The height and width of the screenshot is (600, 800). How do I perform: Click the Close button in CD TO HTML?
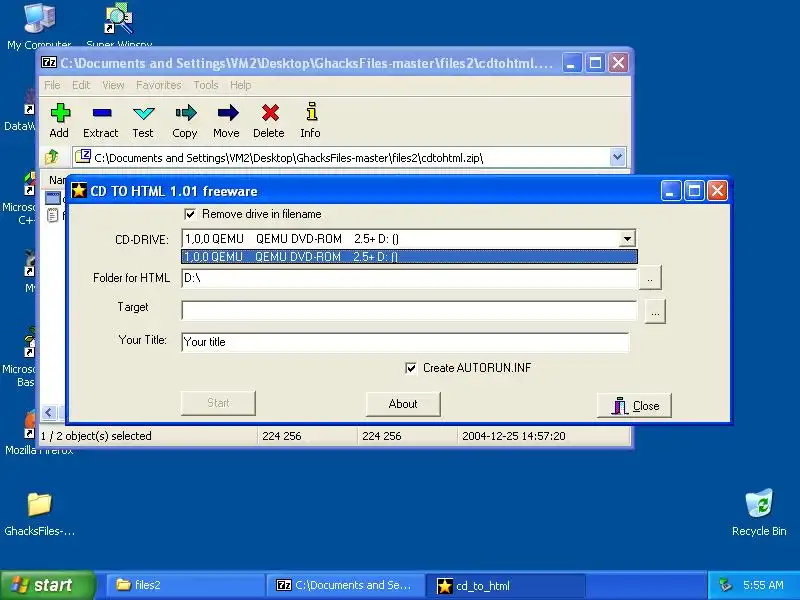tap(634, 406)
